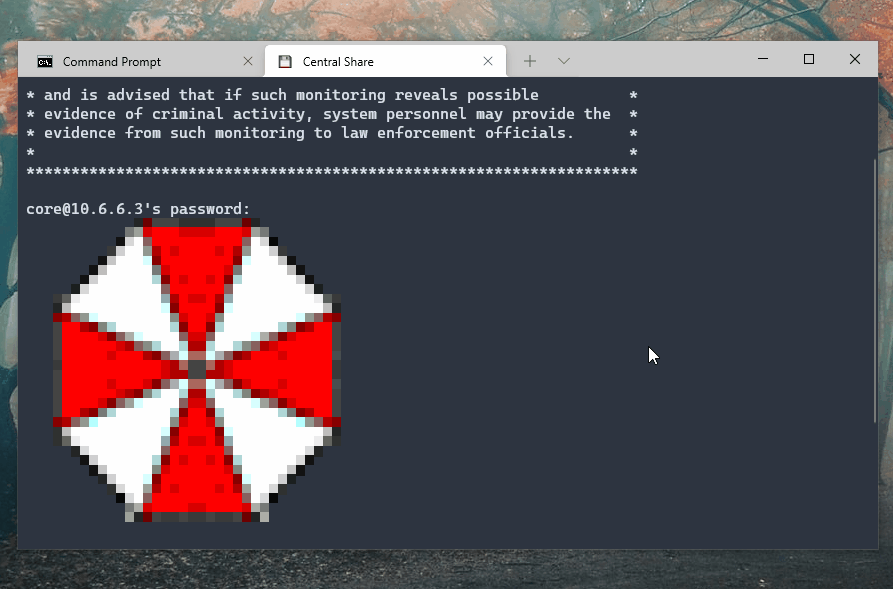Close the terminal window
Viewport: 893px width, 589px height.
pos(855,59)
